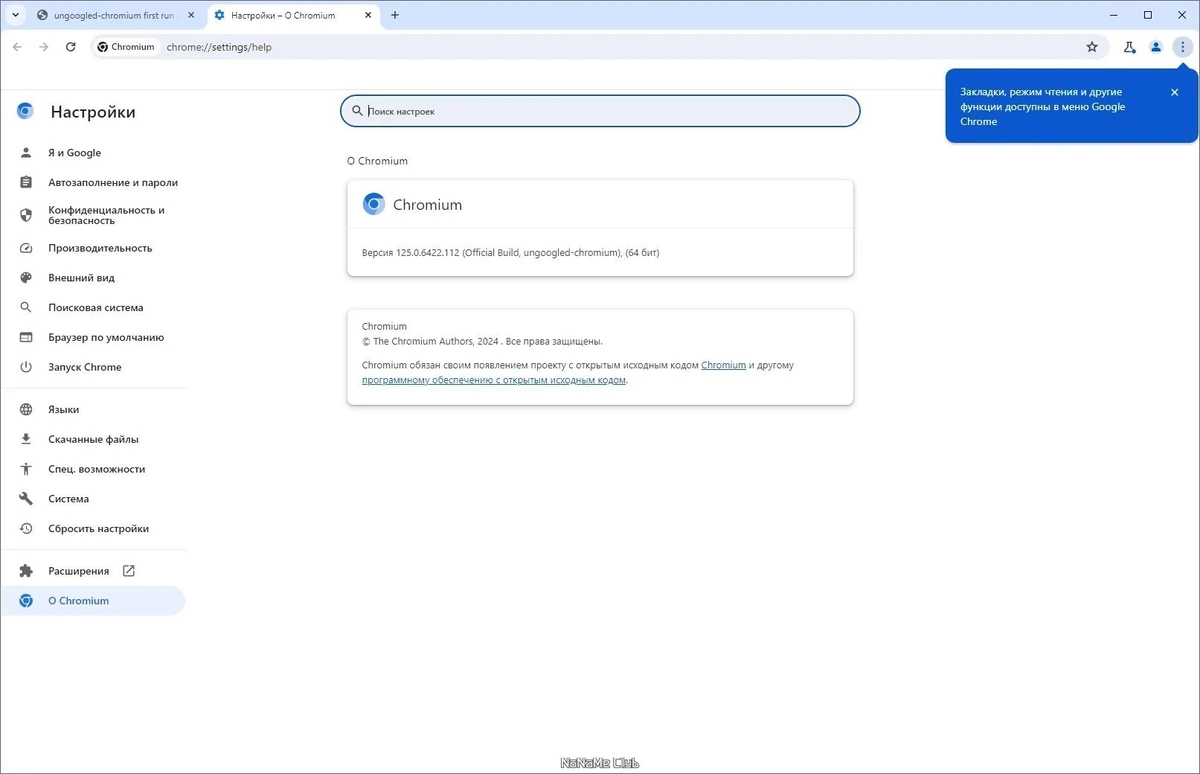Open Сбросить настройки section
The height and width of the screenshot is (774, 1200).
point(93,529)
